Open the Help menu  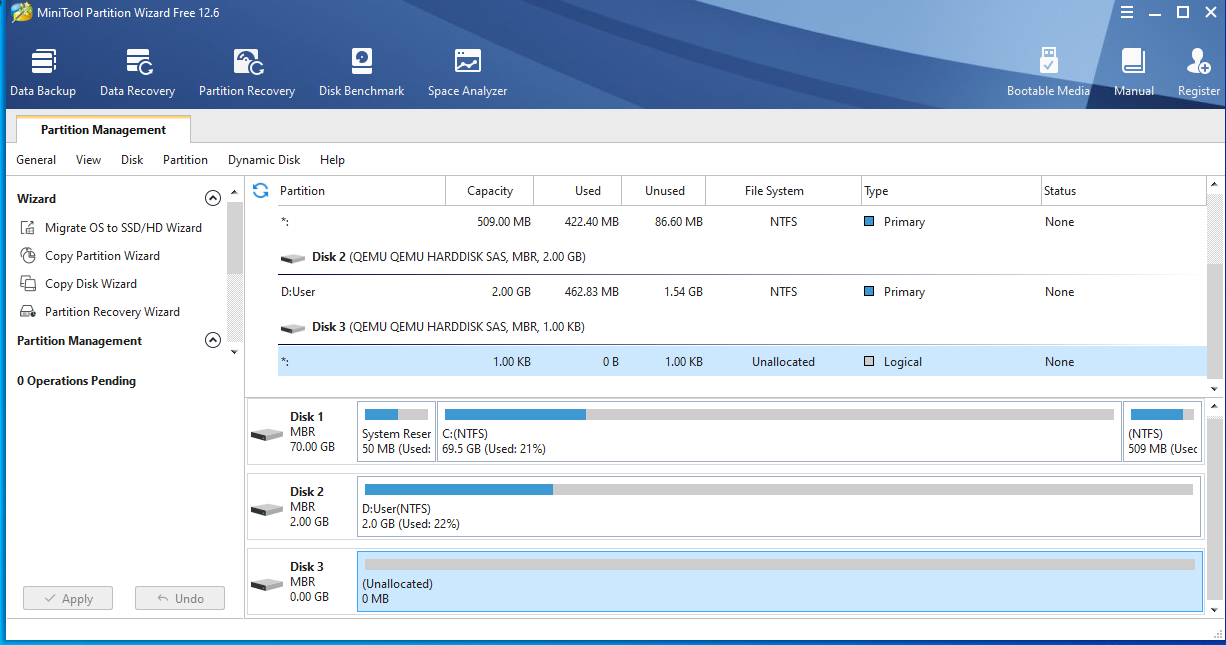(x=332, y=160)
